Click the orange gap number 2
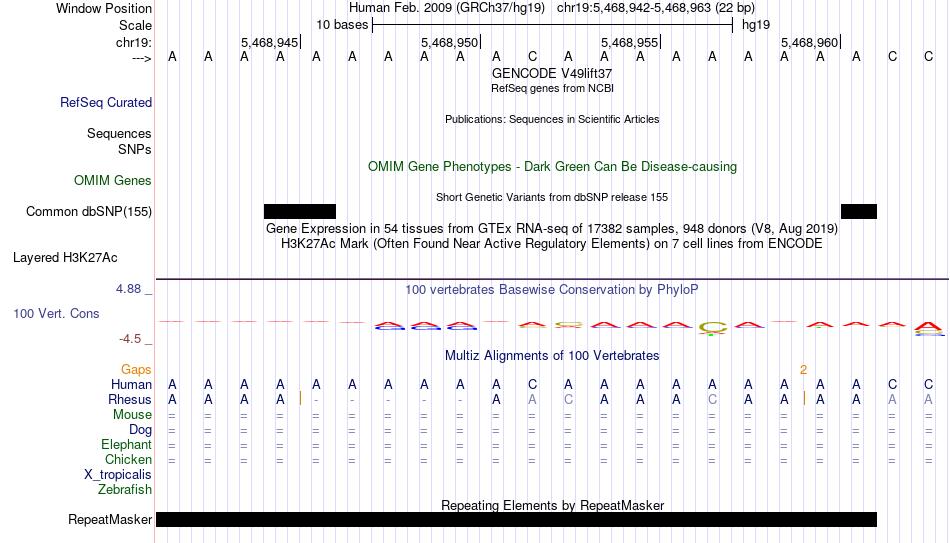Image resolution: width=950 pixels, height=543 pixels. [x=803, y=370]
